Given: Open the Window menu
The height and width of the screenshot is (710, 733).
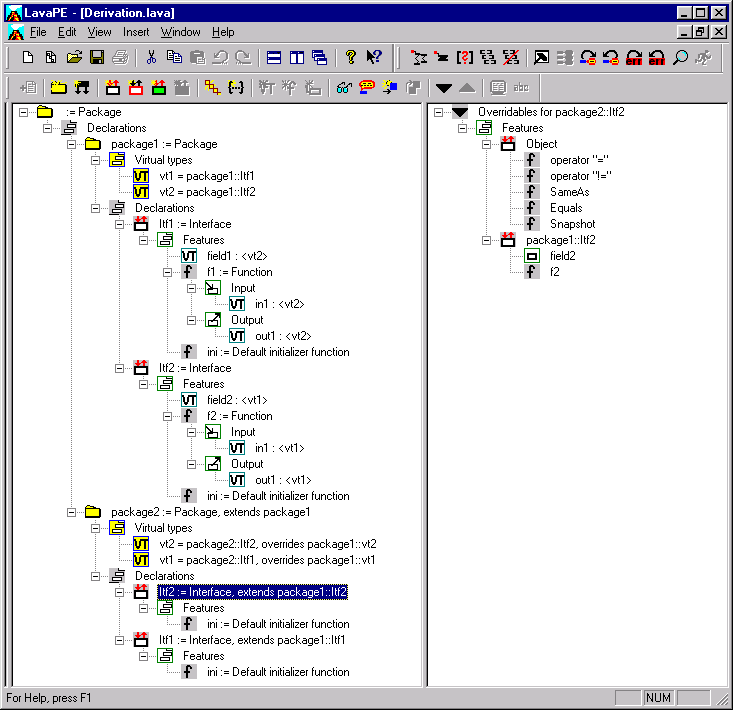Looking at the screenshot, I should pyautogui.click(x=180, y=32).
